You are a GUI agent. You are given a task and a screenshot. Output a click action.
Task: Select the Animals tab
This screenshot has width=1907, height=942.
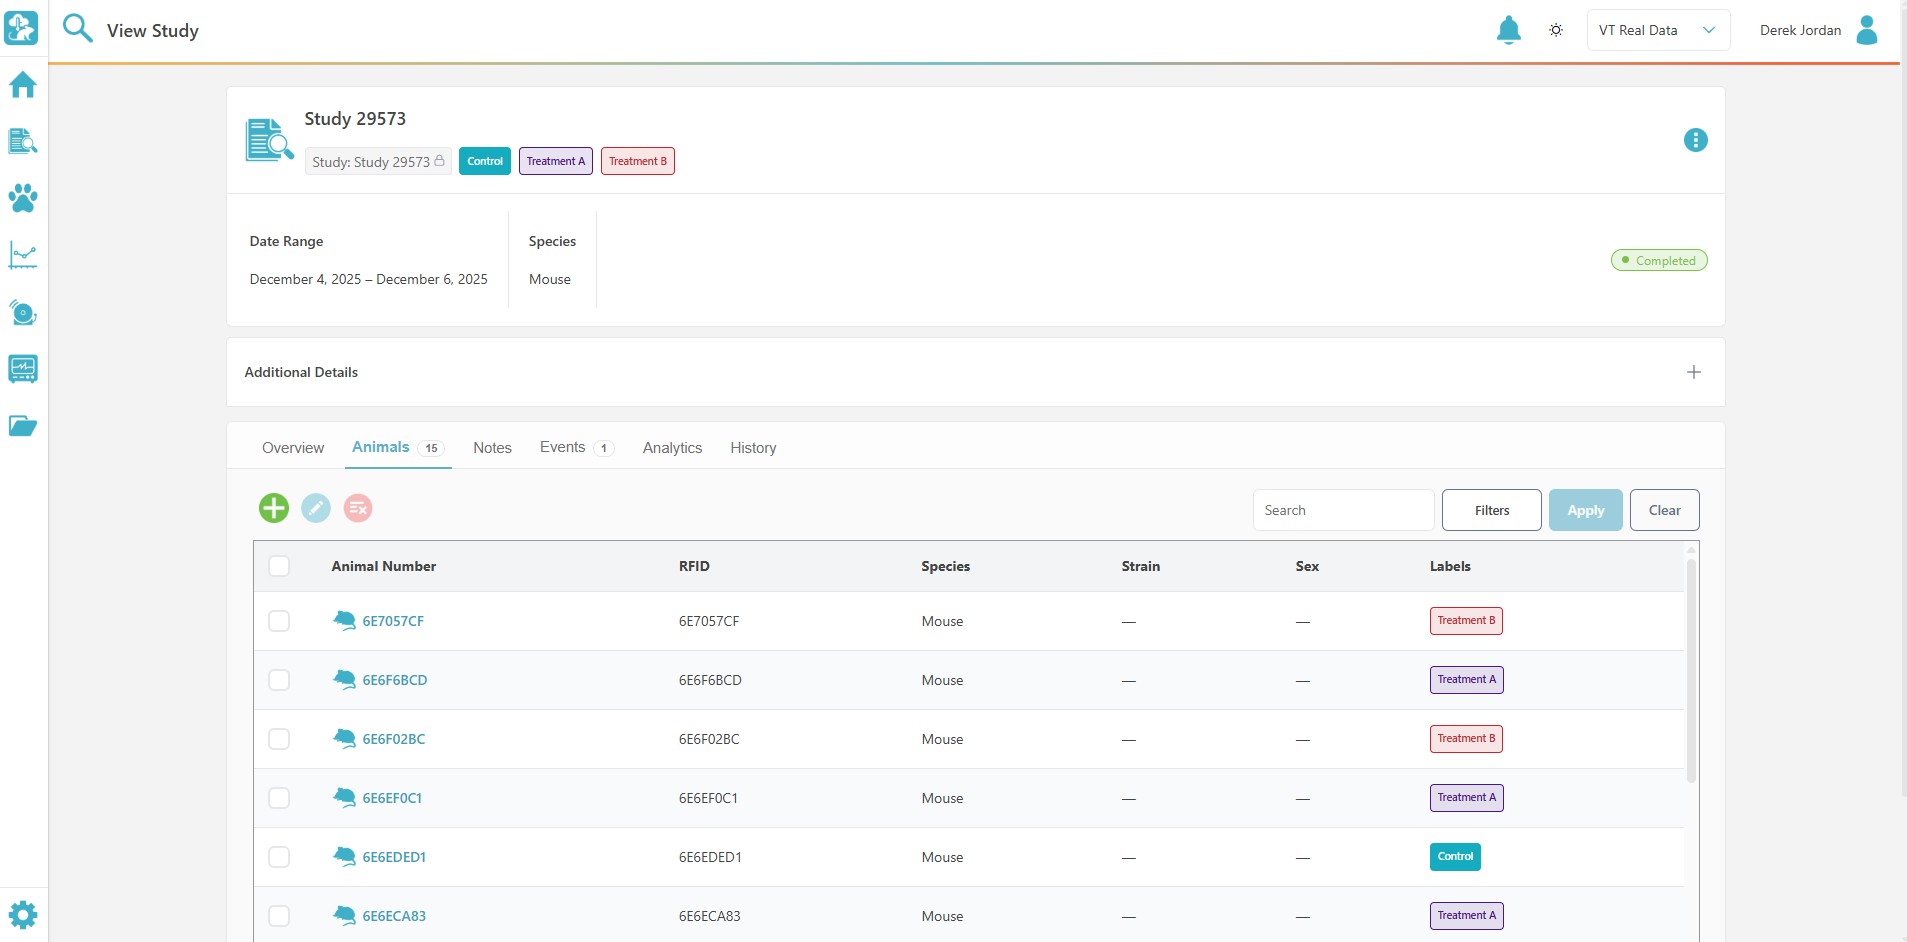tap(398, 447)
